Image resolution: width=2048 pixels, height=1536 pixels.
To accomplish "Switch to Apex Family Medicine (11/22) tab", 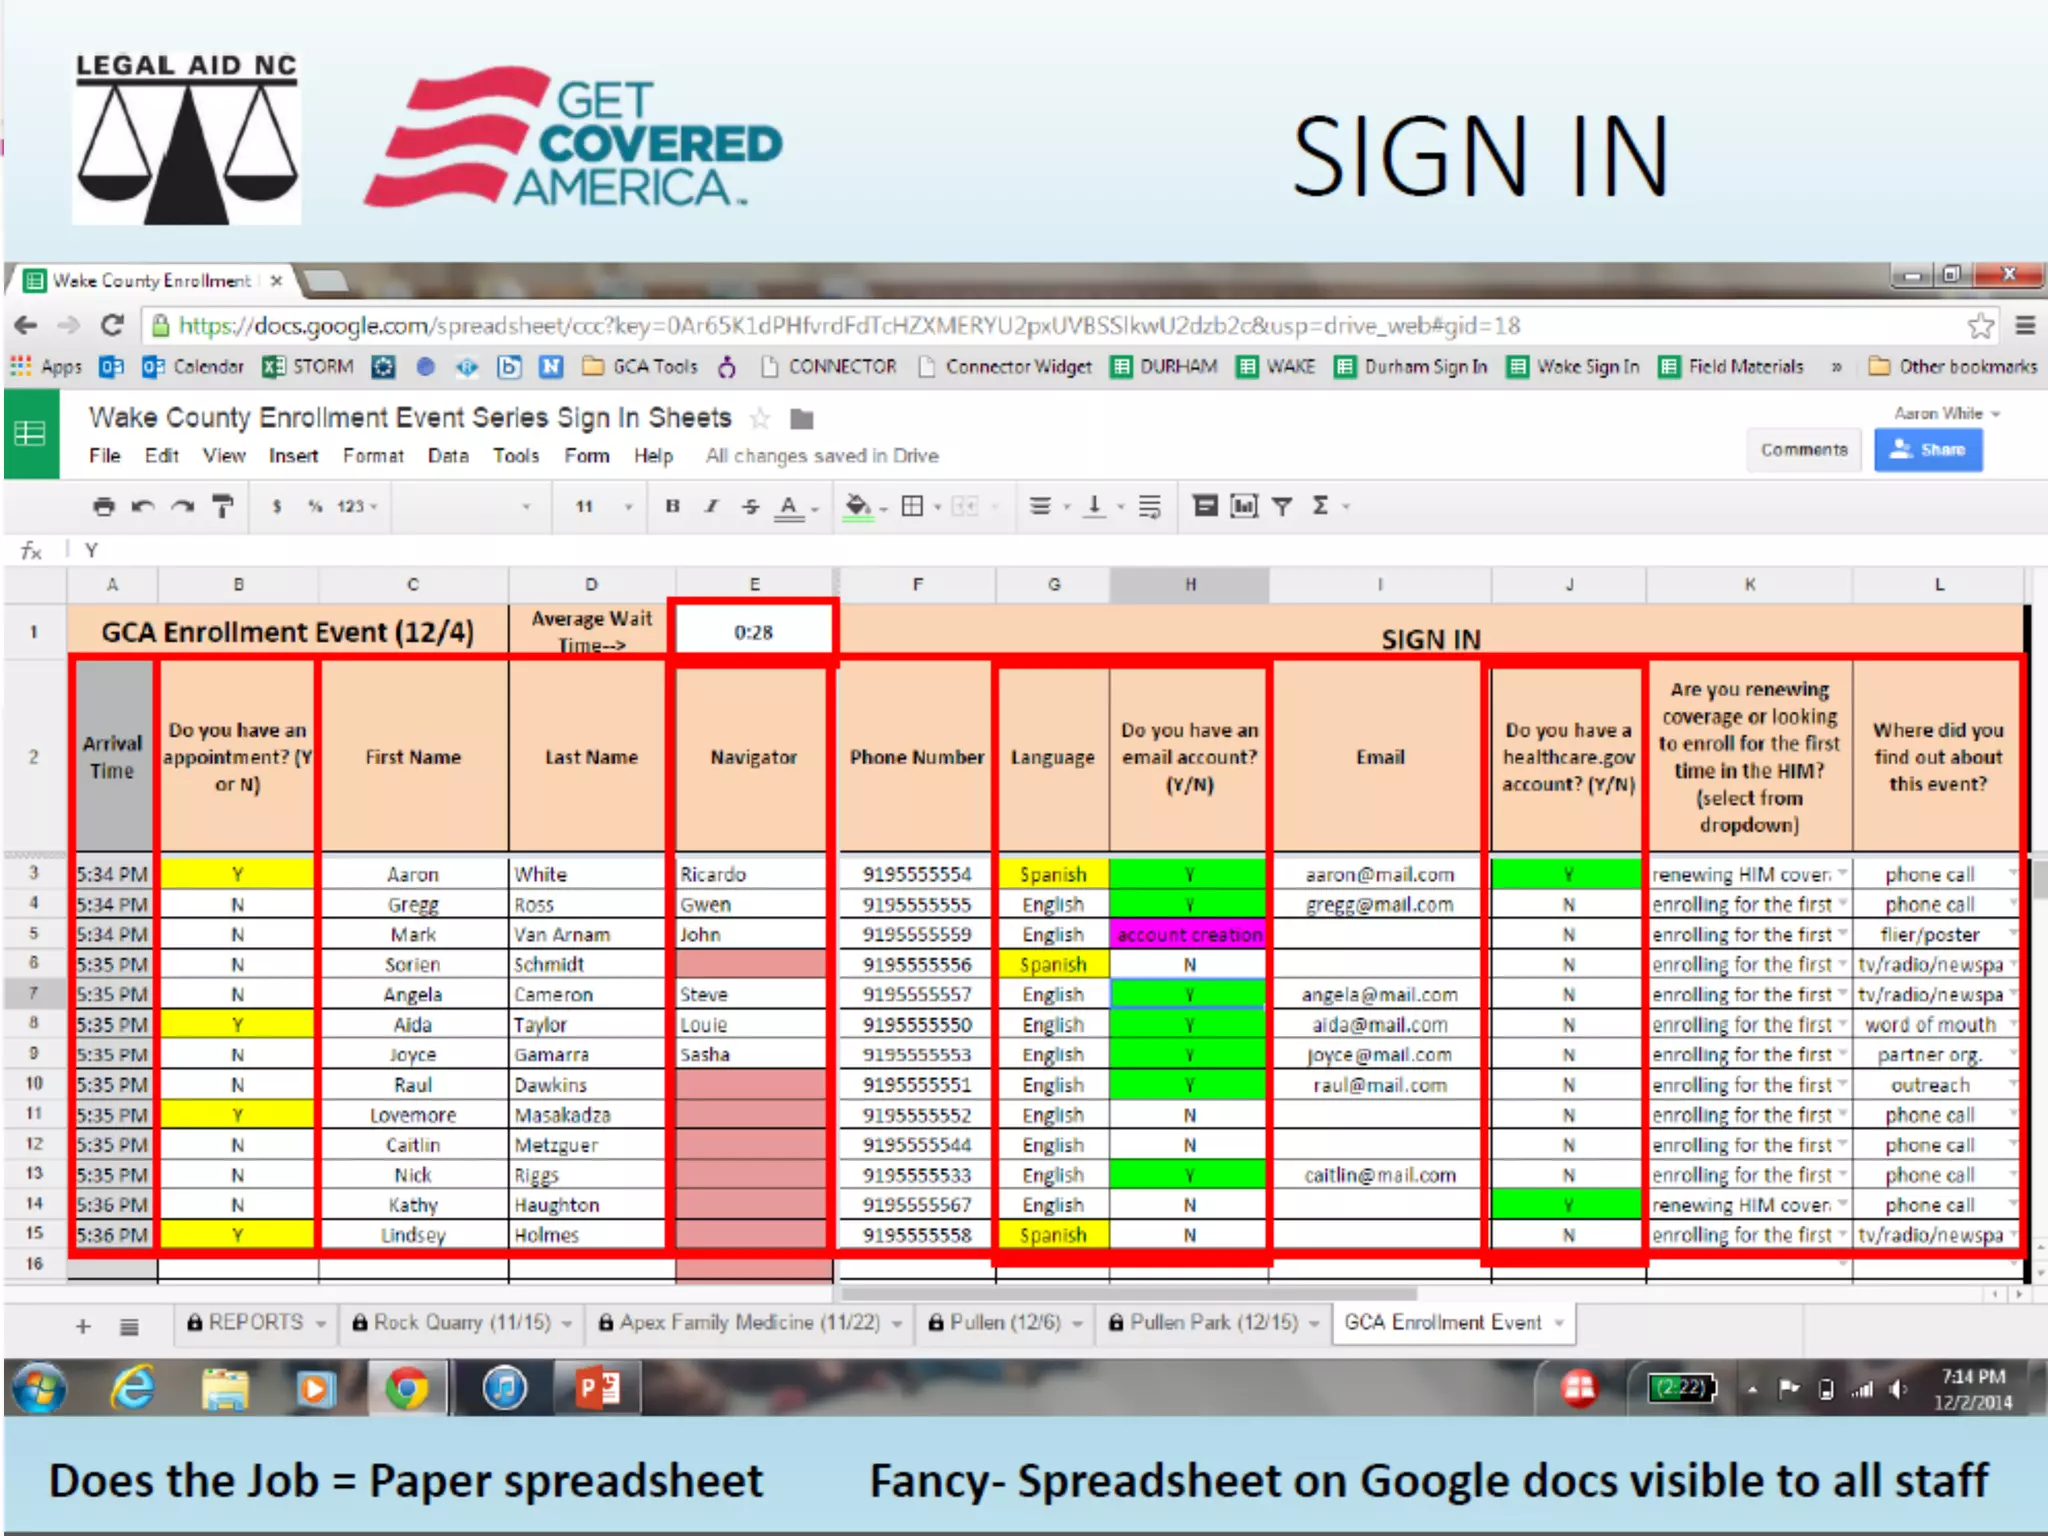I will (x=750, y=1323).
